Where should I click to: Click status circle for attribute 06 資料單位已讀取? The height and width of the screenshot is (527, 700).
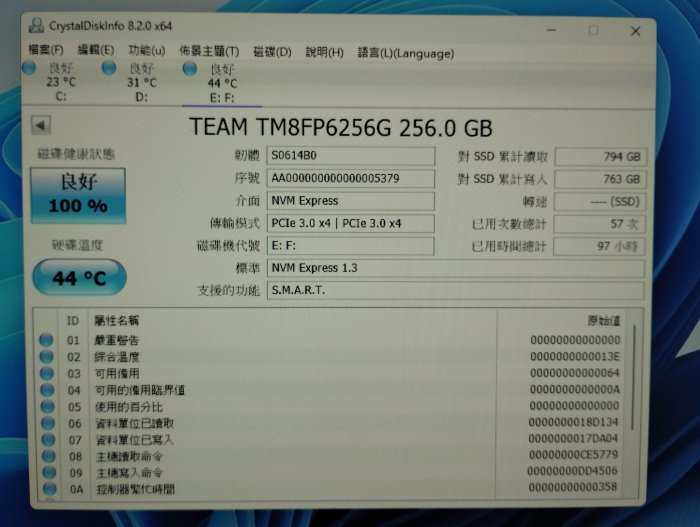click(48, 423)
